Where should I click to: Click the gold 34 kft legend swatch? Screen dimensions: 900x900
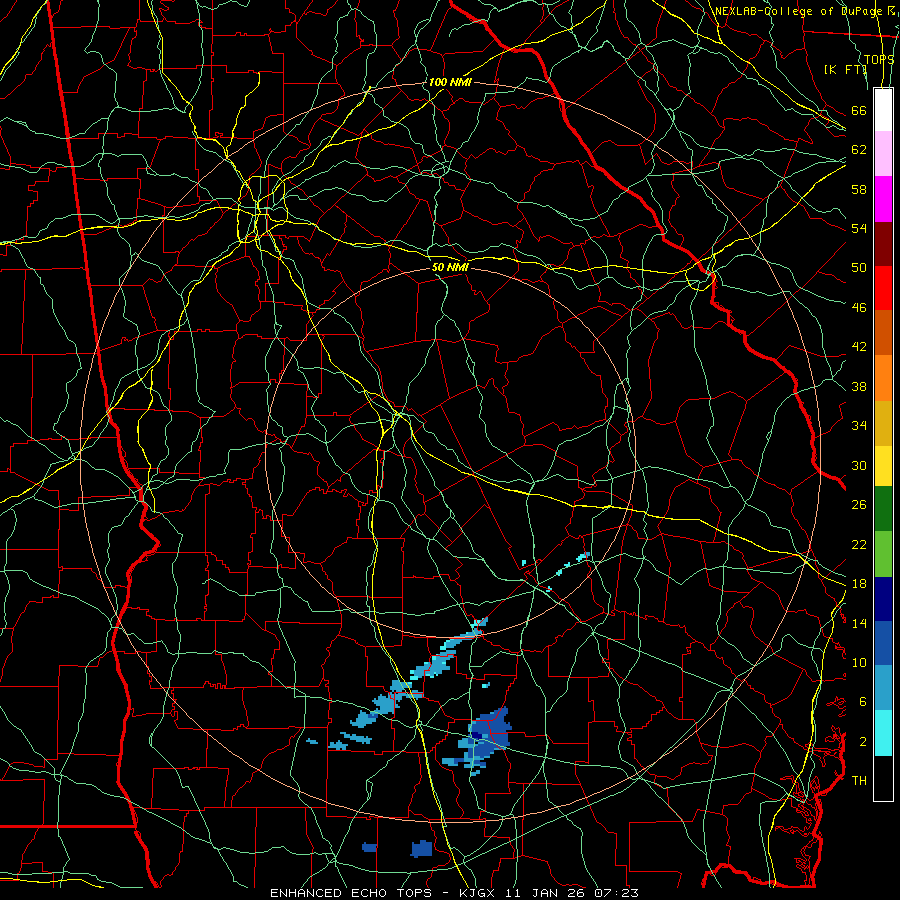883,422
